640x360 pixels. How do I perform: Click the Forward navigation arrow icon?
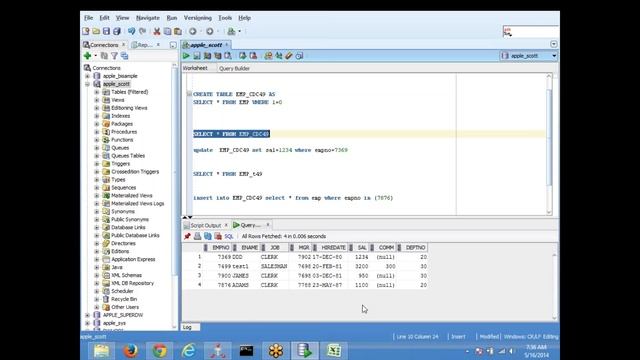coord(210,31)
